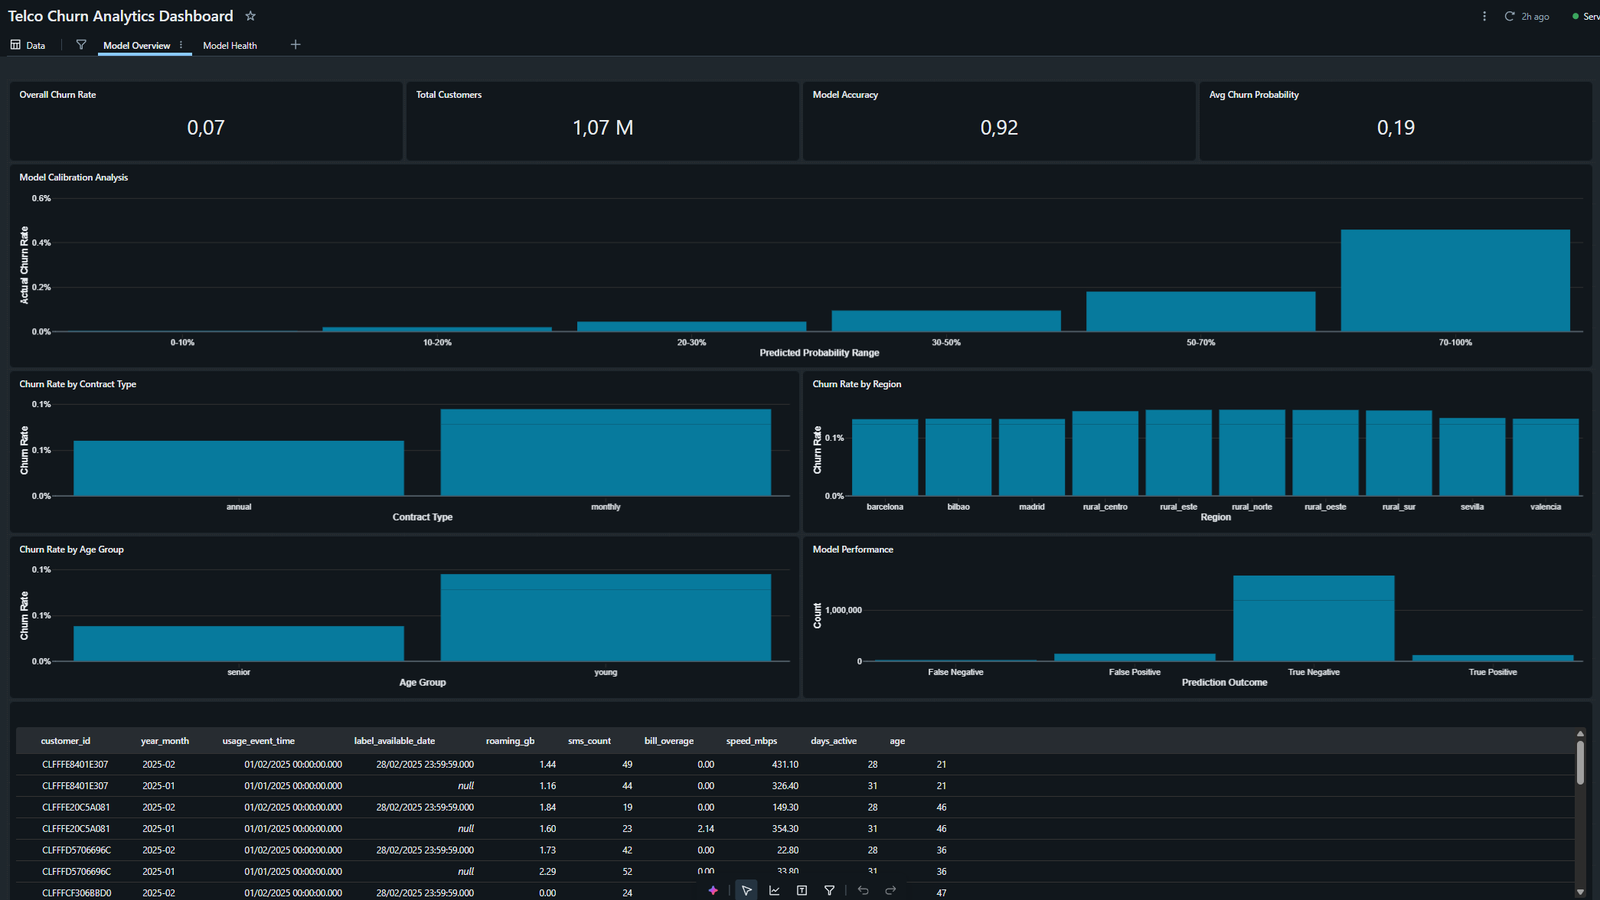Add a filter widget from bottom toolbar
Screen dimensions: 1600x900
pyautogui.click(x=829, y=890)
